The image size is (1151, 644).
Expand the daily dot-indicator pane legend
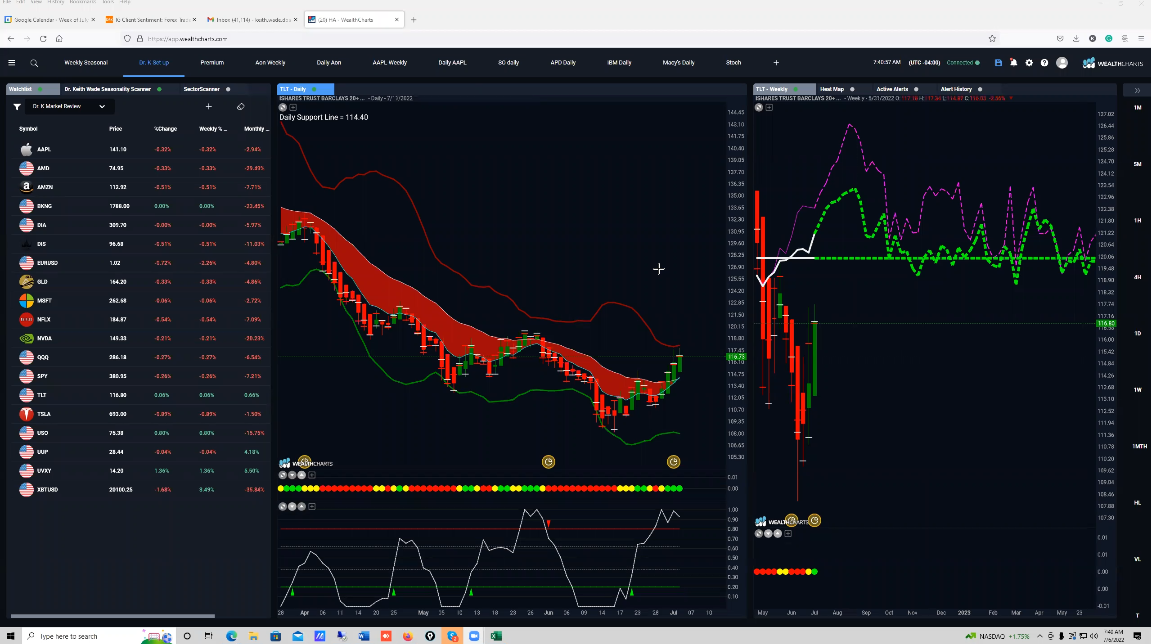tap(312, 475)
